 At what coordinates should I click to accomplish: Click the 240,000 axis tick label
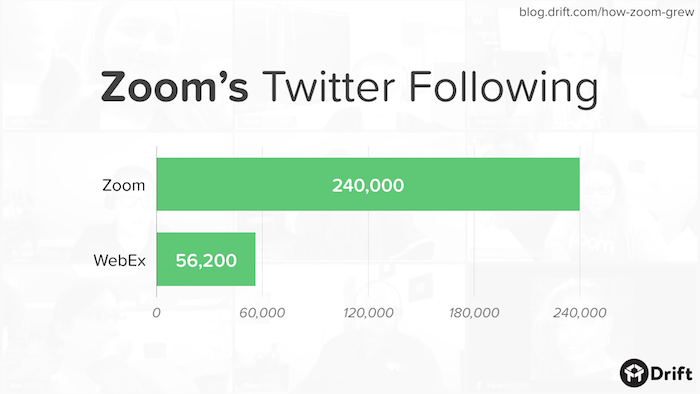tap(579, 313)
